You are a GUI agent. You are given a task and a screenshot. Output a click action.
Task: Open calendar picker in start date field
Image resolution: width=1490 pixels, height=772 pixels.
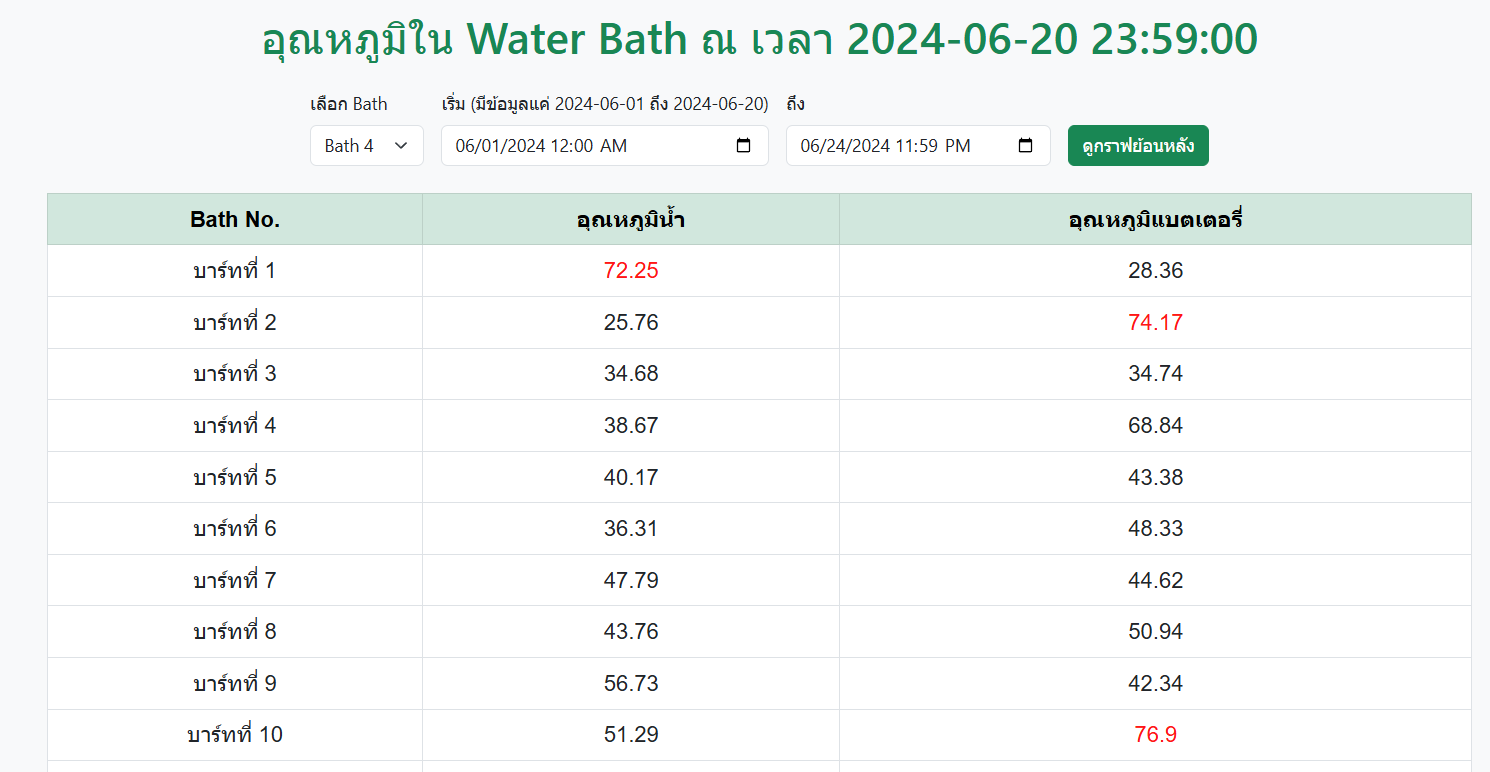743,146
